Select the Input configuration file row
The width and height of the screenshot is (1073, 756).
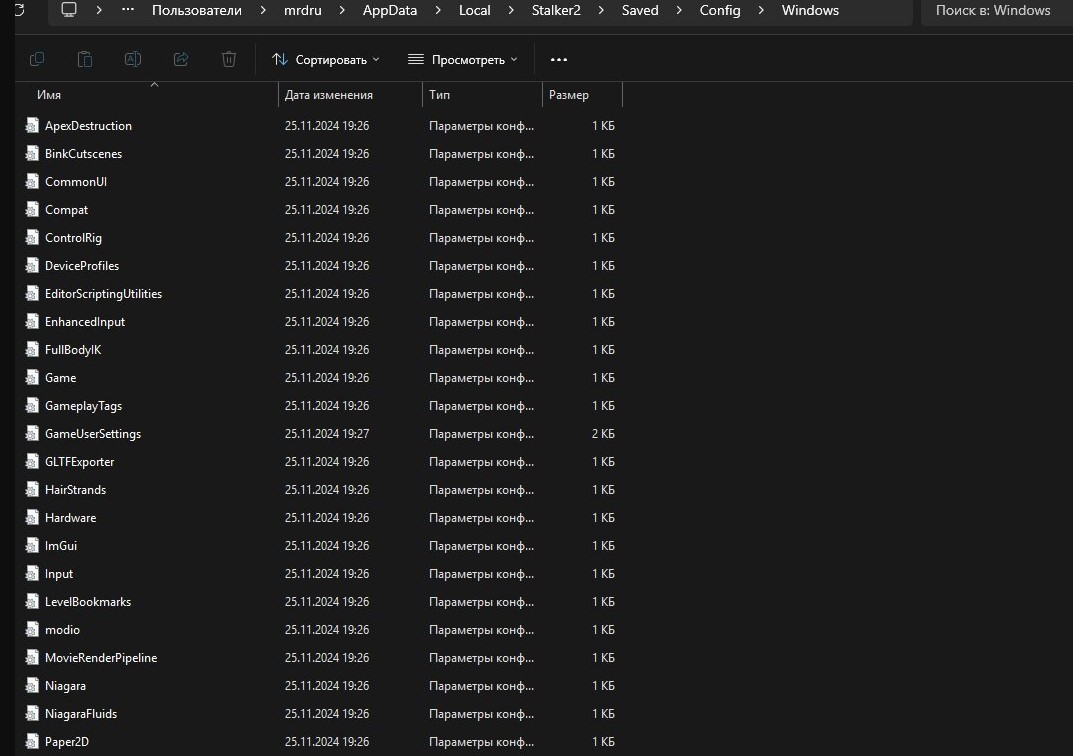(x=59, y=574)
